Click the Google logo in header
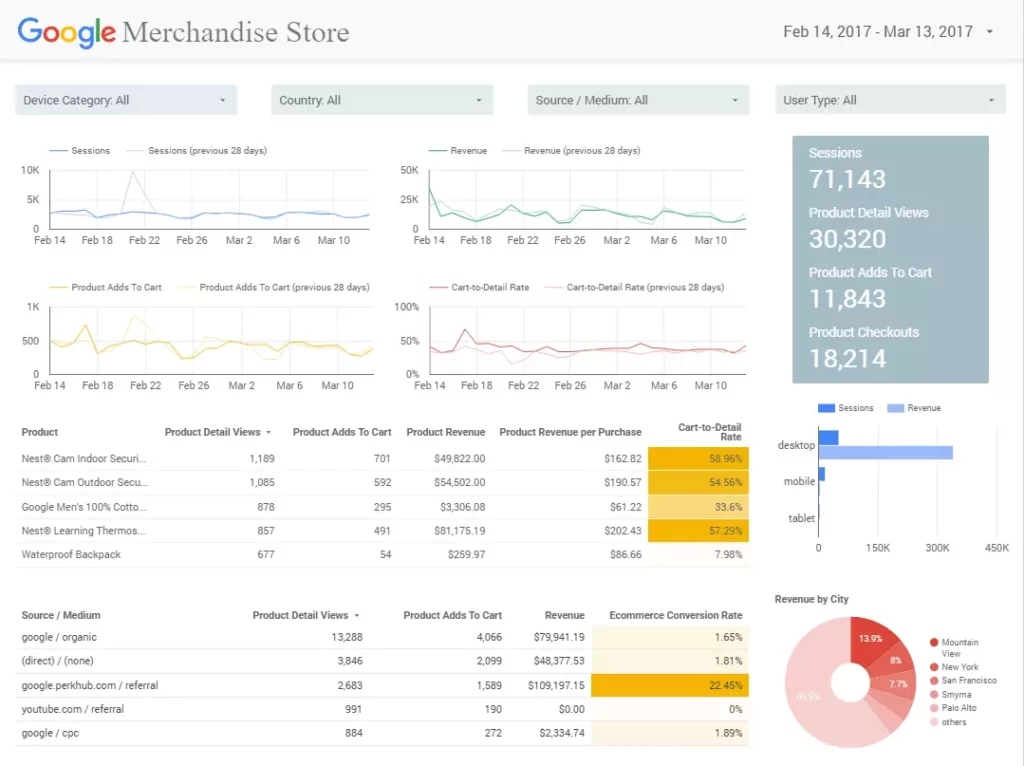The image size is (1024, 766). point(66,32)
